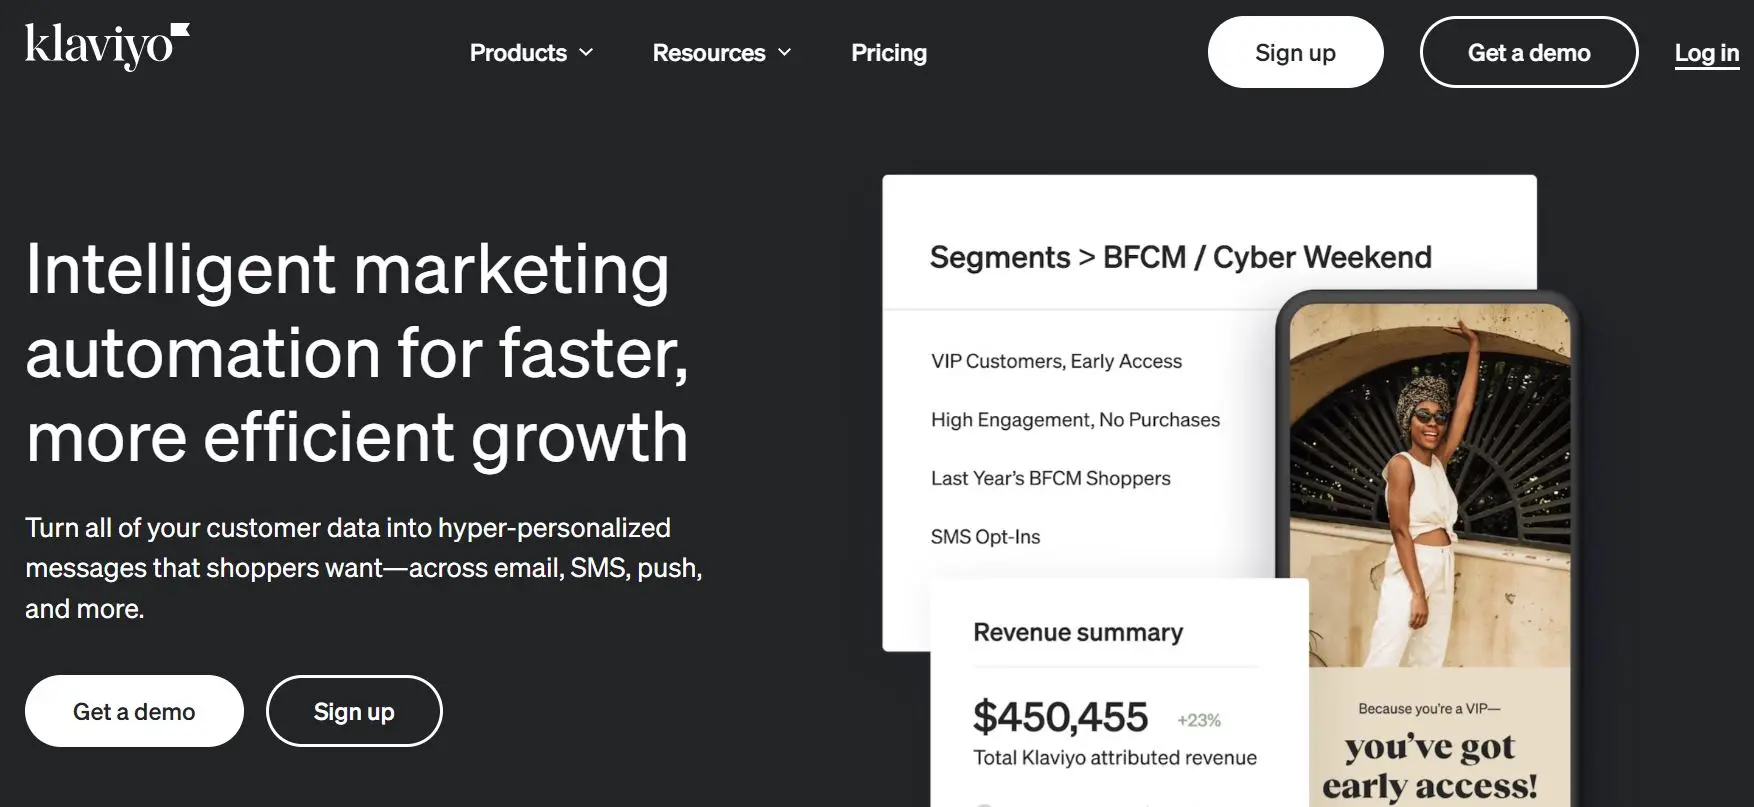Expand the Products chevron arrow
Viewport: 1754px width, 807px height.
[586, 52]
